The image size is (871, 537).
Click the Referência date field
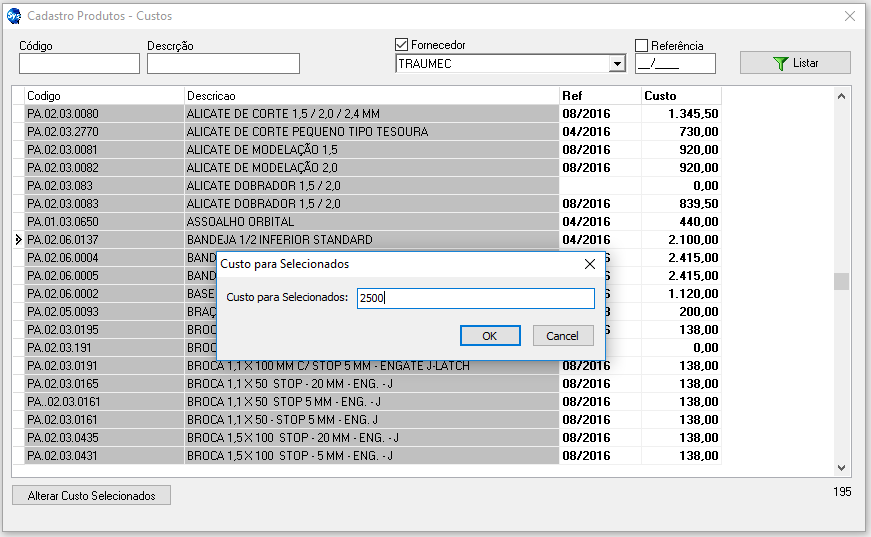click(675, 64)
